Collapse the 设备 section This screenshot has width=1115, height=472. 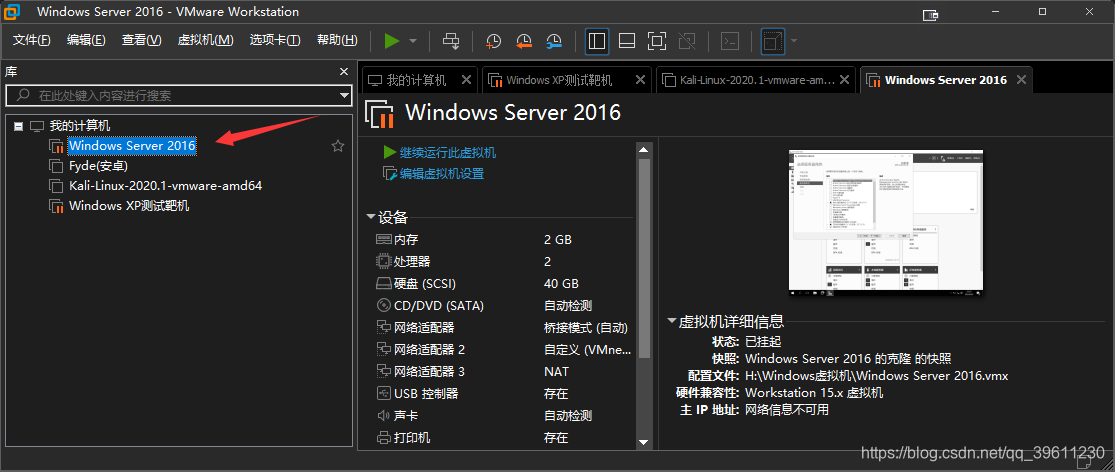[x=371, y=217]
